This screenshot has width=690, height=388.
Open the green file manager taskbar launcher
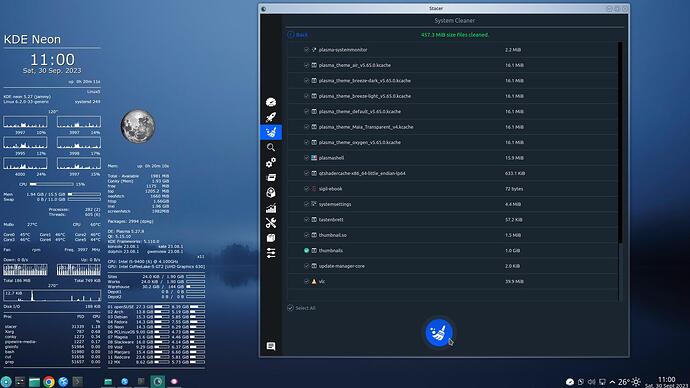coord(34,381)
